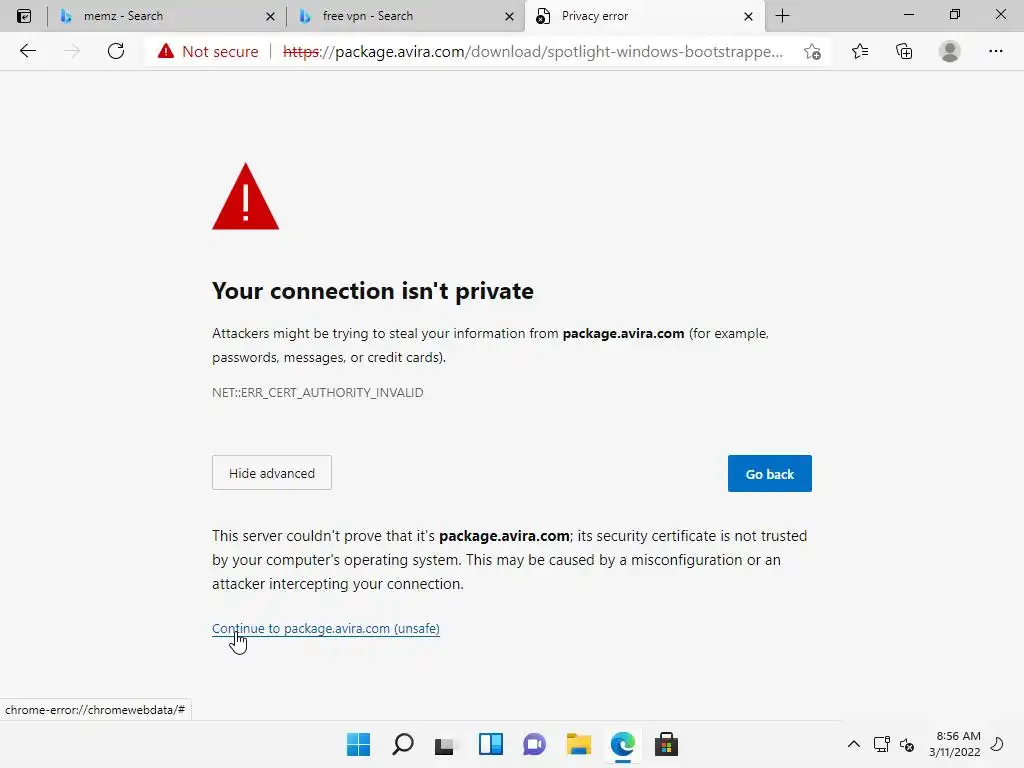
Task: Open the Windows Start menu
Action: (358, 744)
